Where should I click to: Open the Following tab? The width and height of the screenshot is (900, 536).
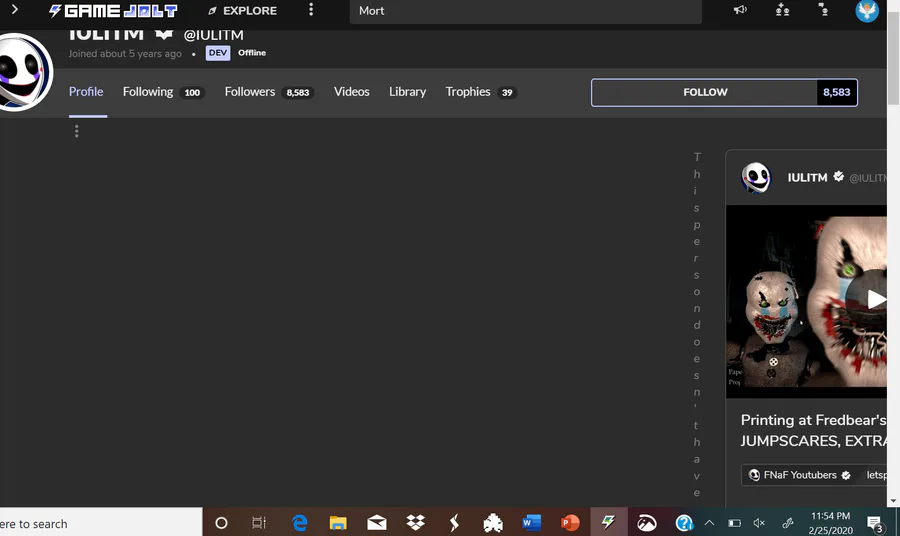tap(164, 92)
